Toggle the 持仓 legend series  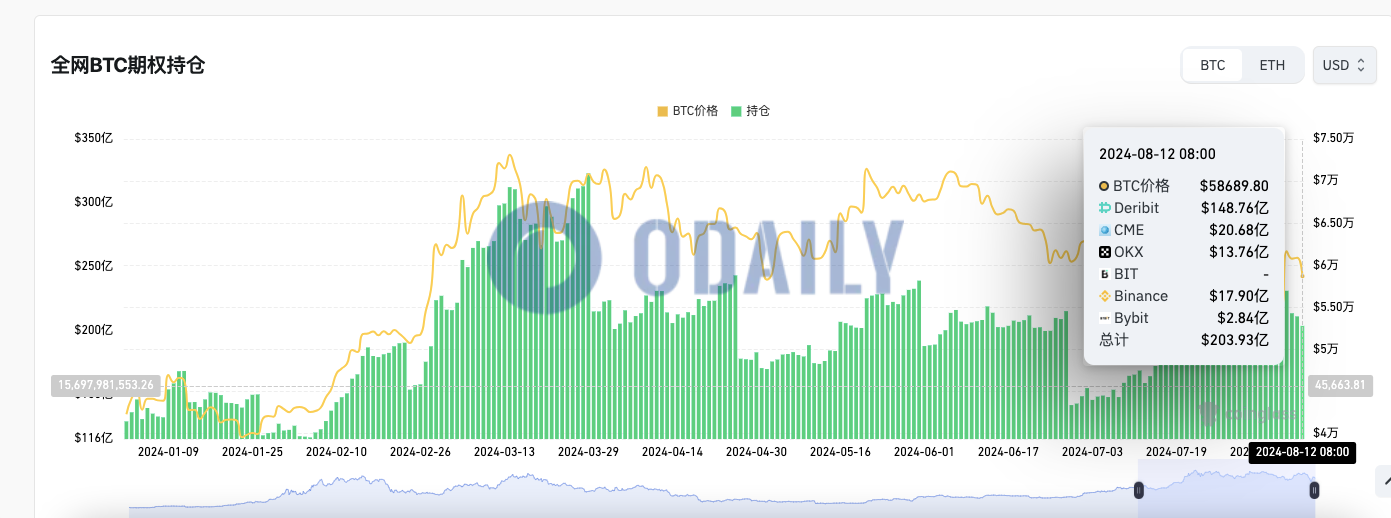[751, 111]
